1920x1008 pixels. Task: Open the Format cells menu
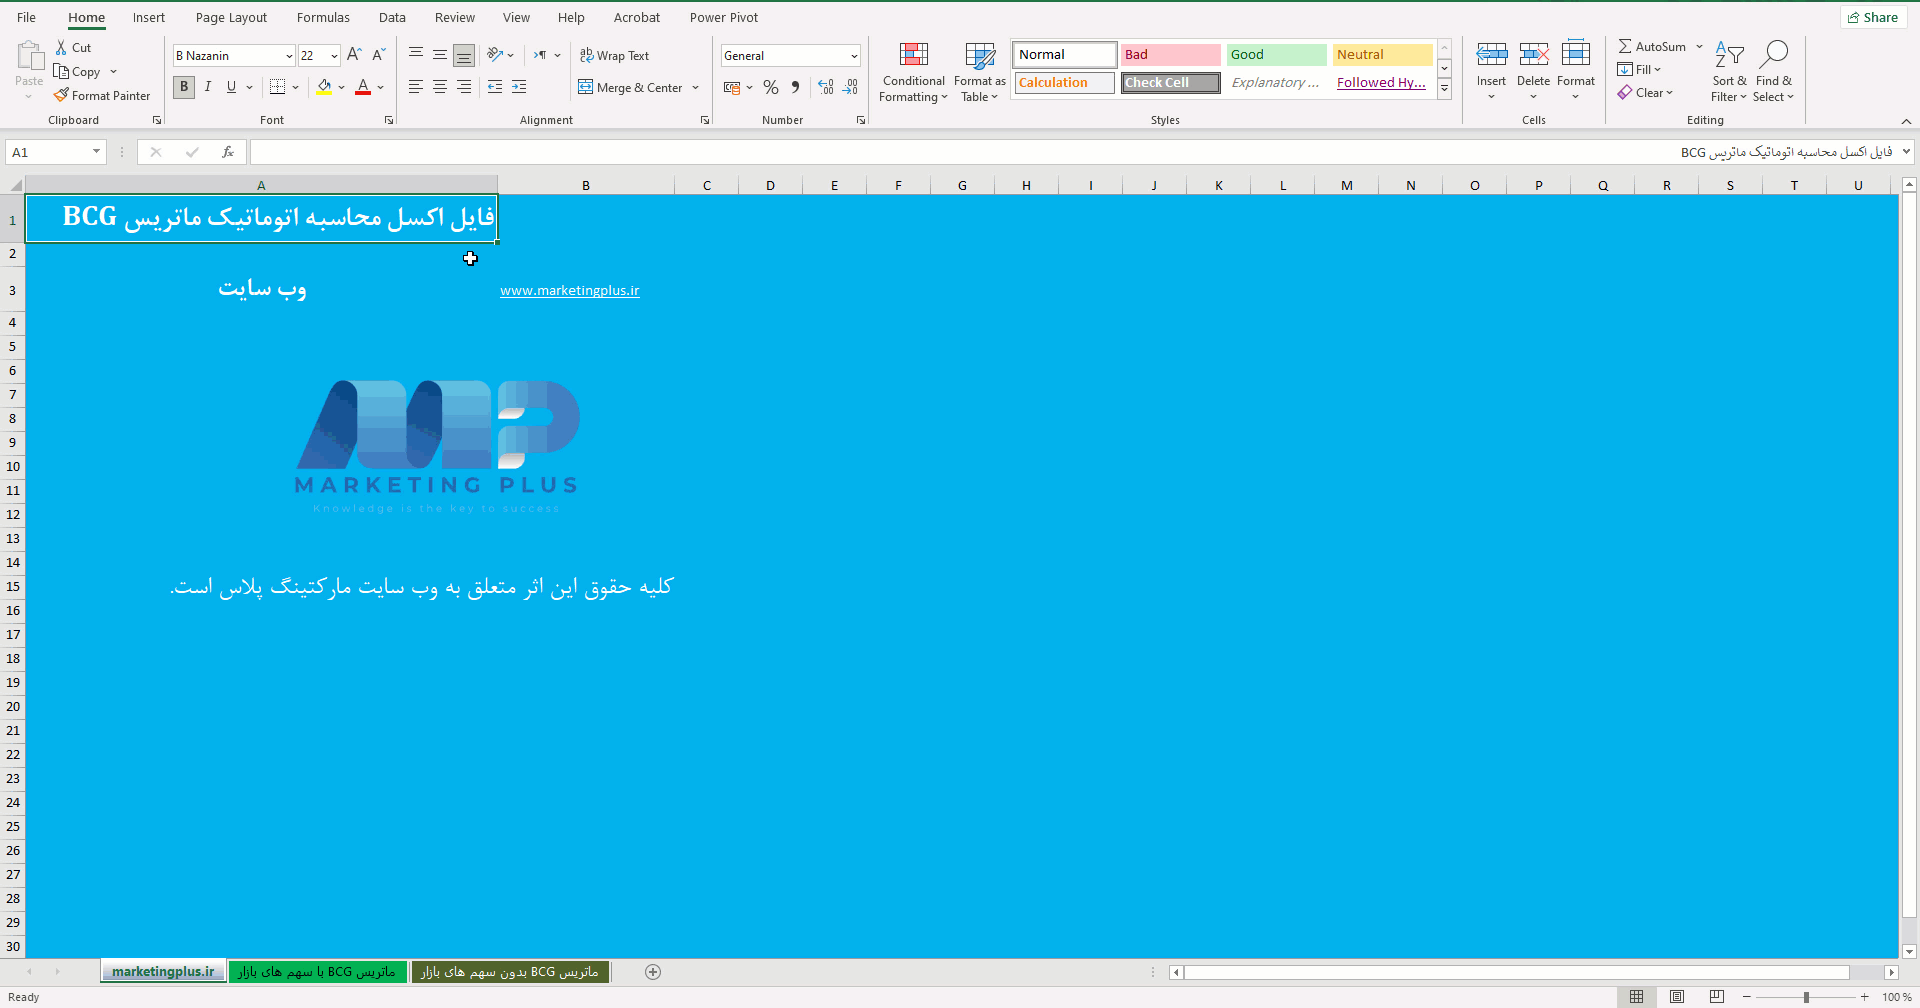(x=1576, y=70)
